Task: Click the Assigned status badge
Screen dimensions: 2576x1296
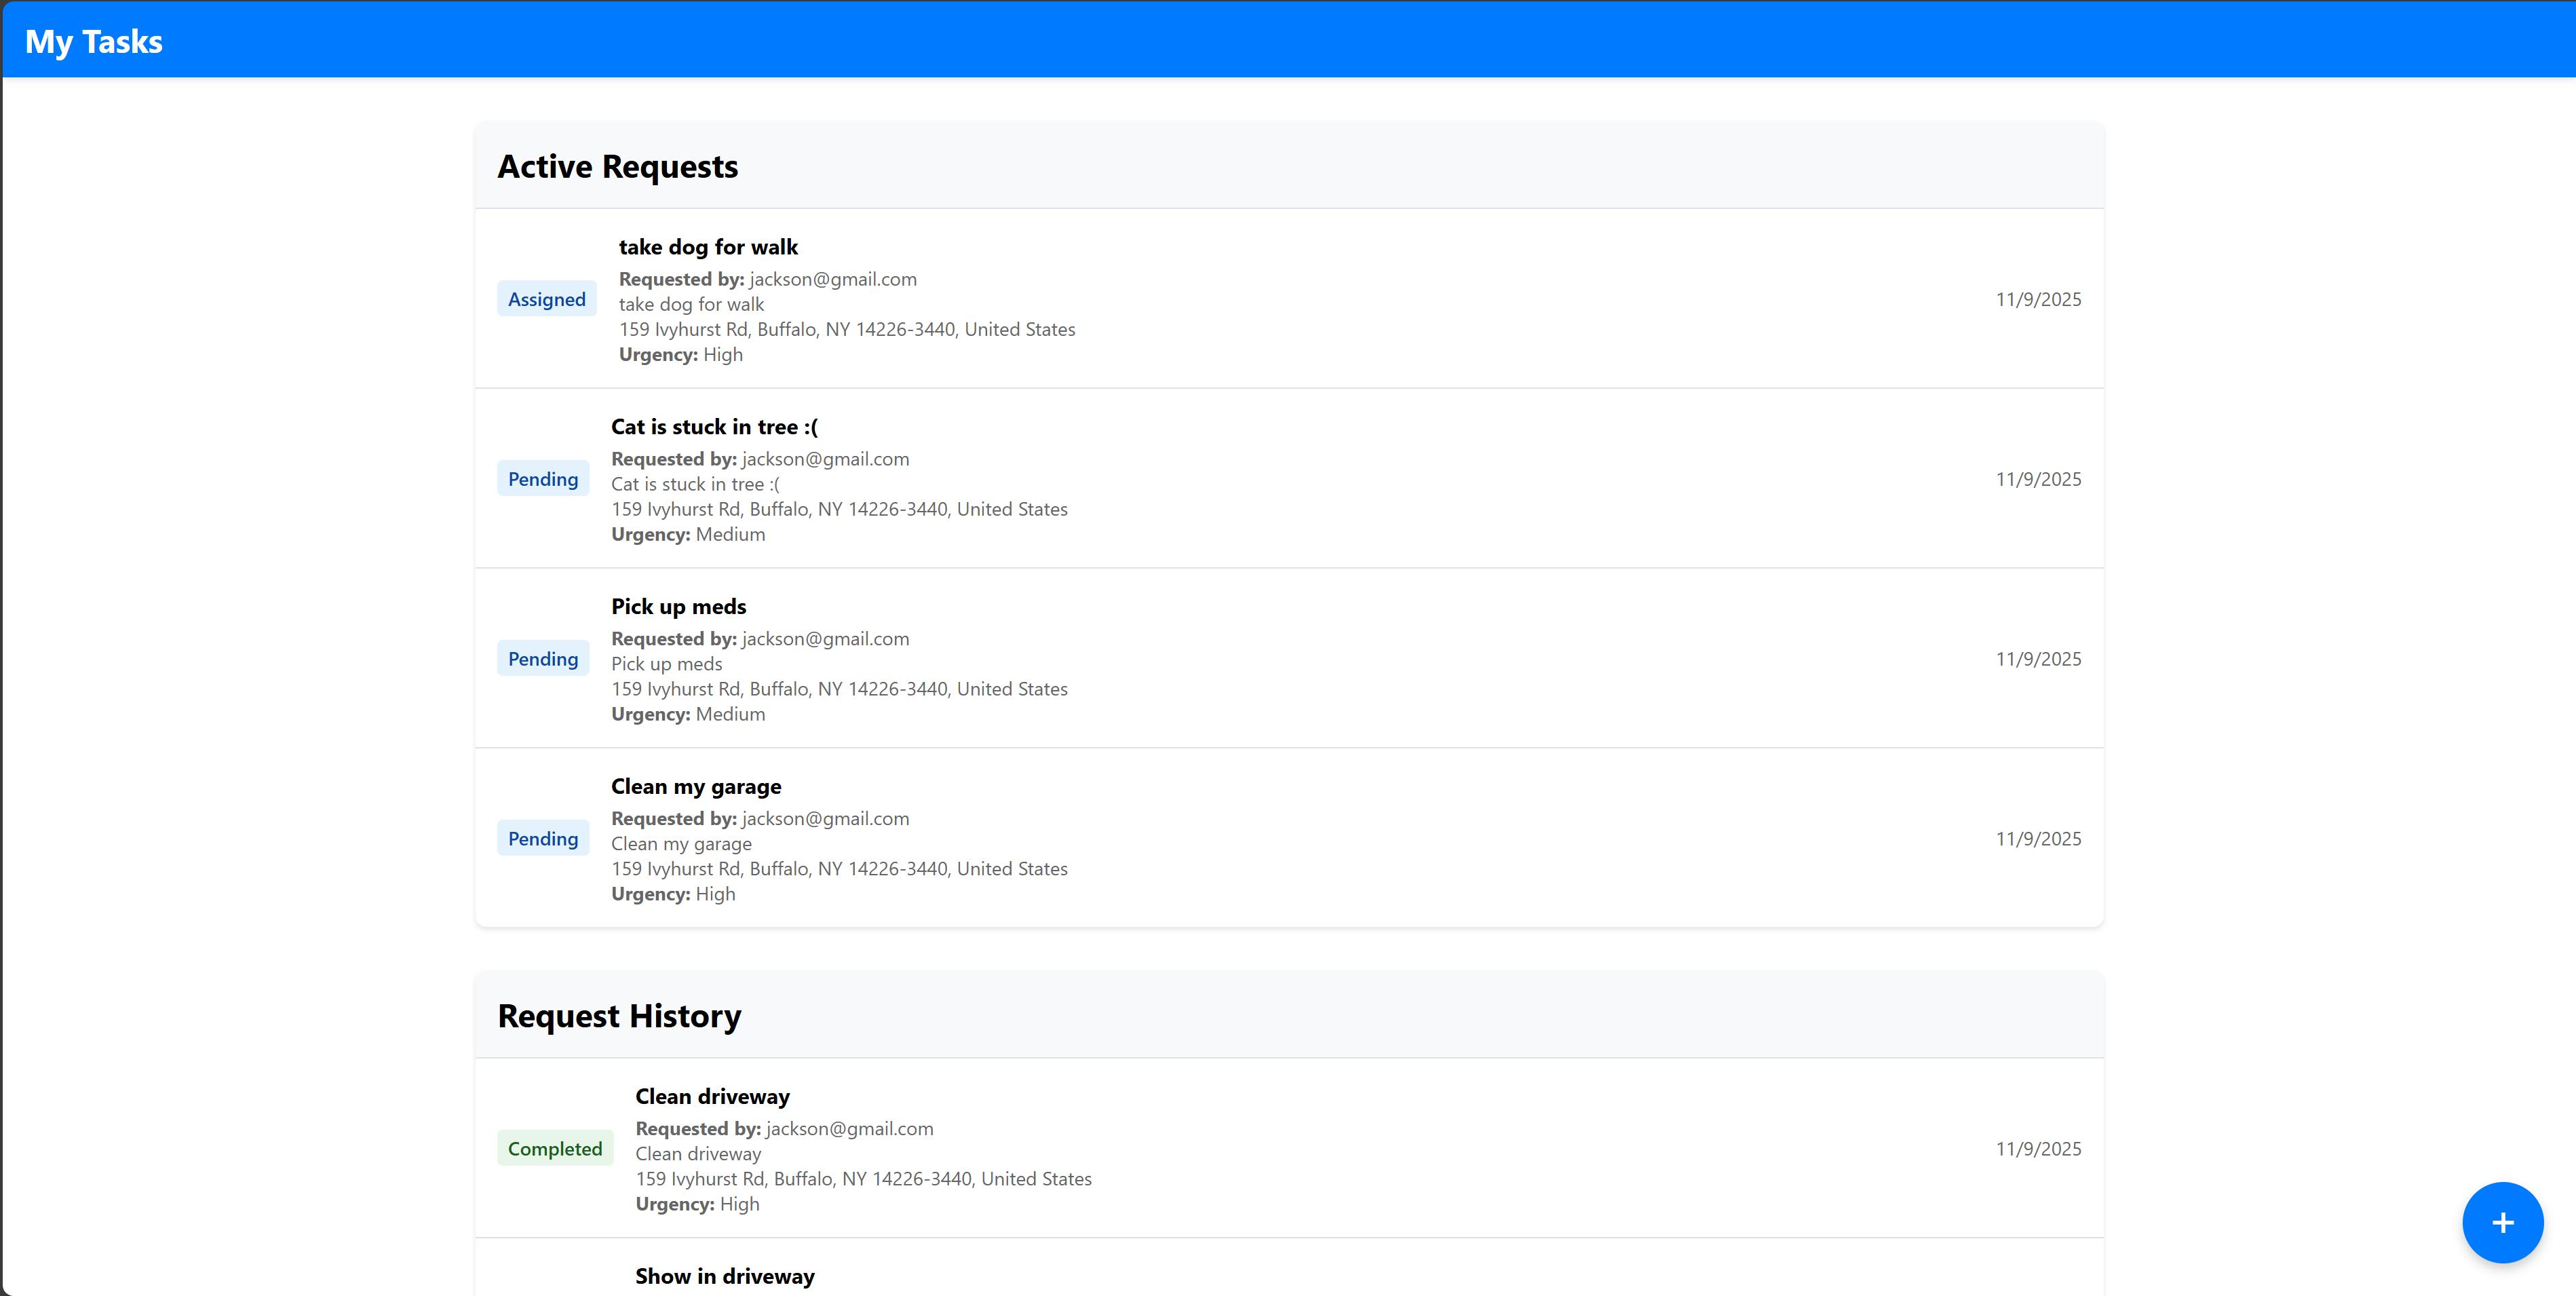Action: click(546, 299)
